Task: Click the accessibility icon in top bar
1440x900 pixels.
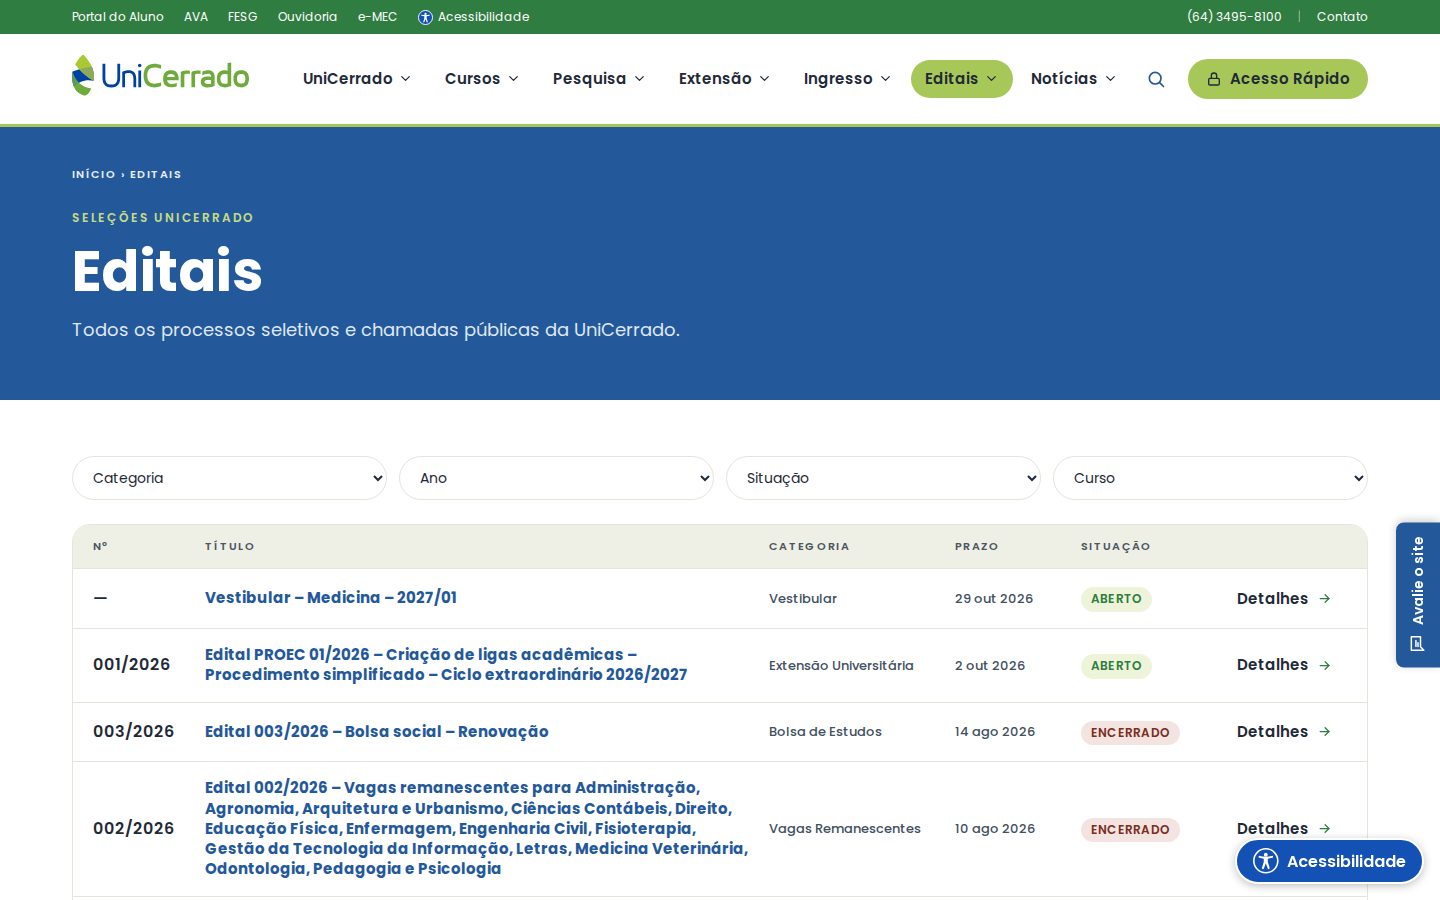Action: (425, 17)
